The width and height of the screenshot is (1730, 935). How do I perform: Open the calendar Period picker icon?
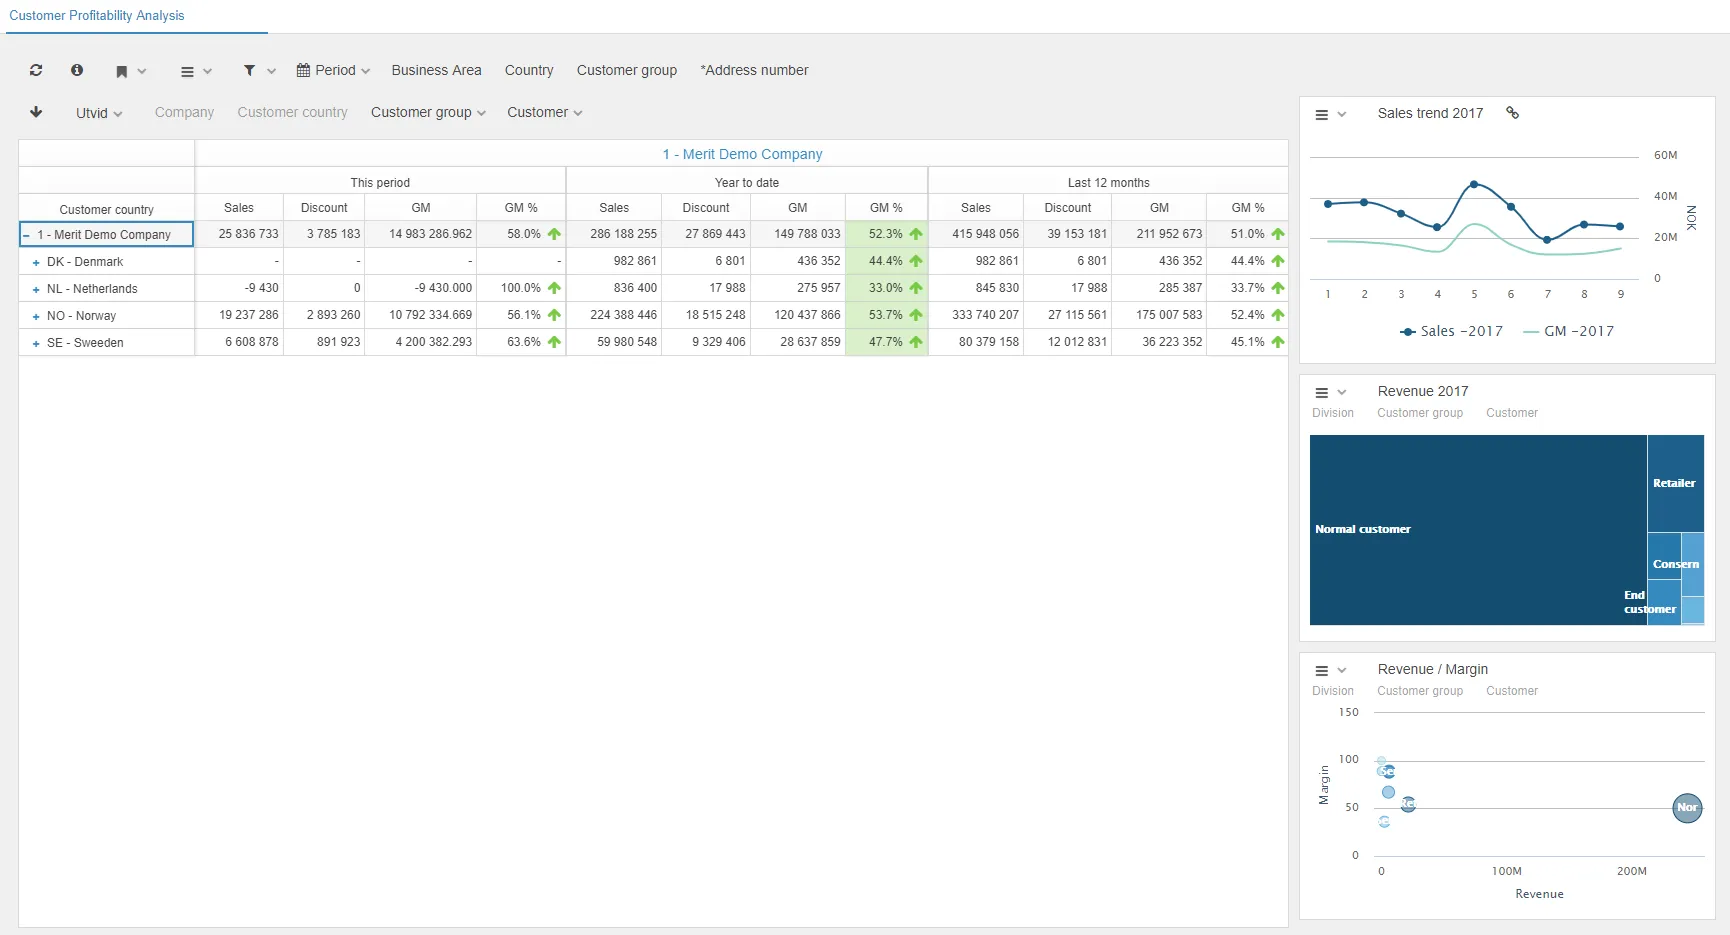click(304, 70)
